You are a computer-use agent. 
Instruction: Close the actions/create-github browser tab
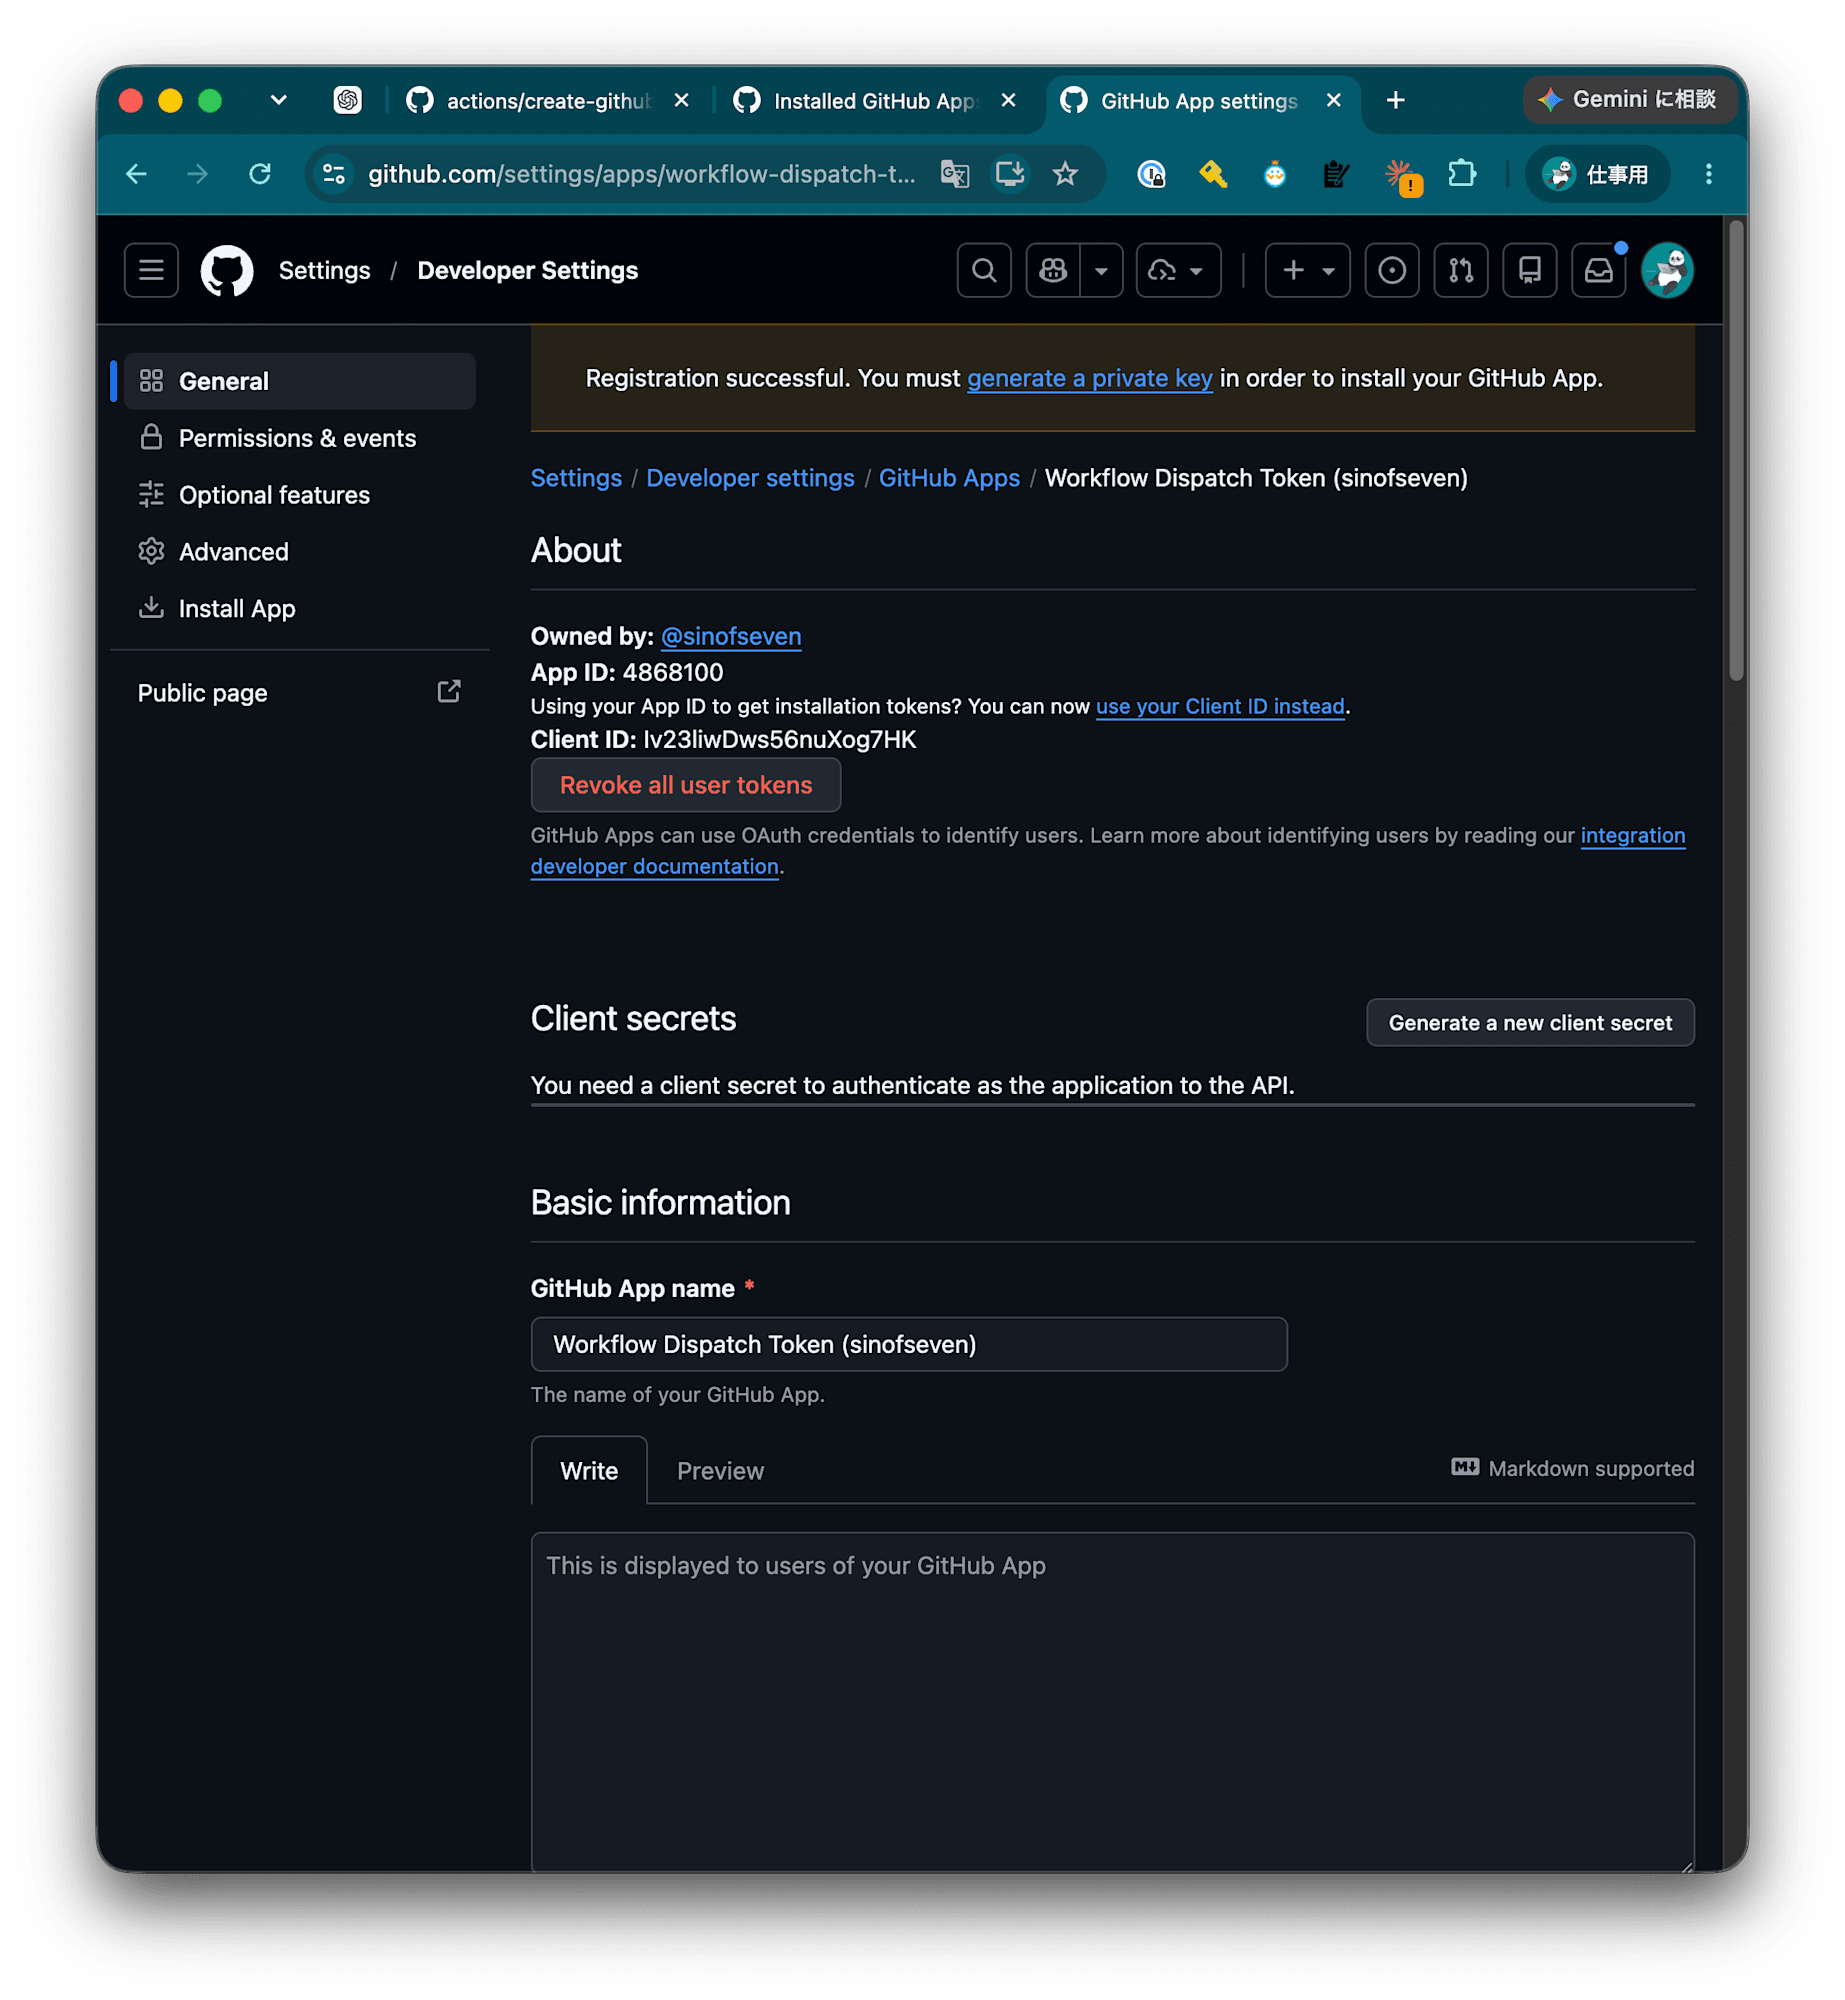(x=681, y=100)
